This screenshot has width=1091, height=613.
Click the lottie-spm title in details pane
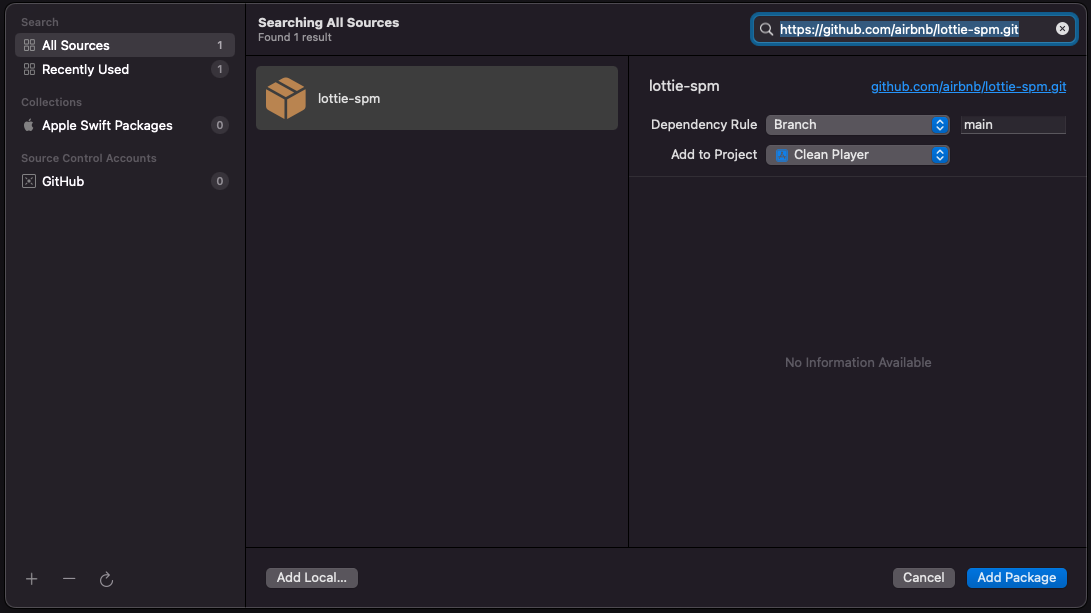[x=684, y=86]
